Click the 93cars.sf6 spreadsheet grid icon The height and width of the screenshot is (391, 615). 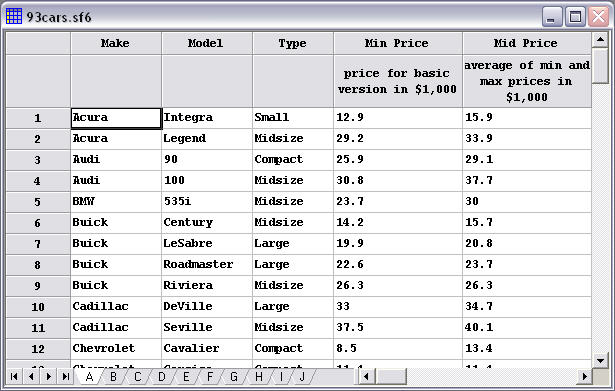(14, 16)
